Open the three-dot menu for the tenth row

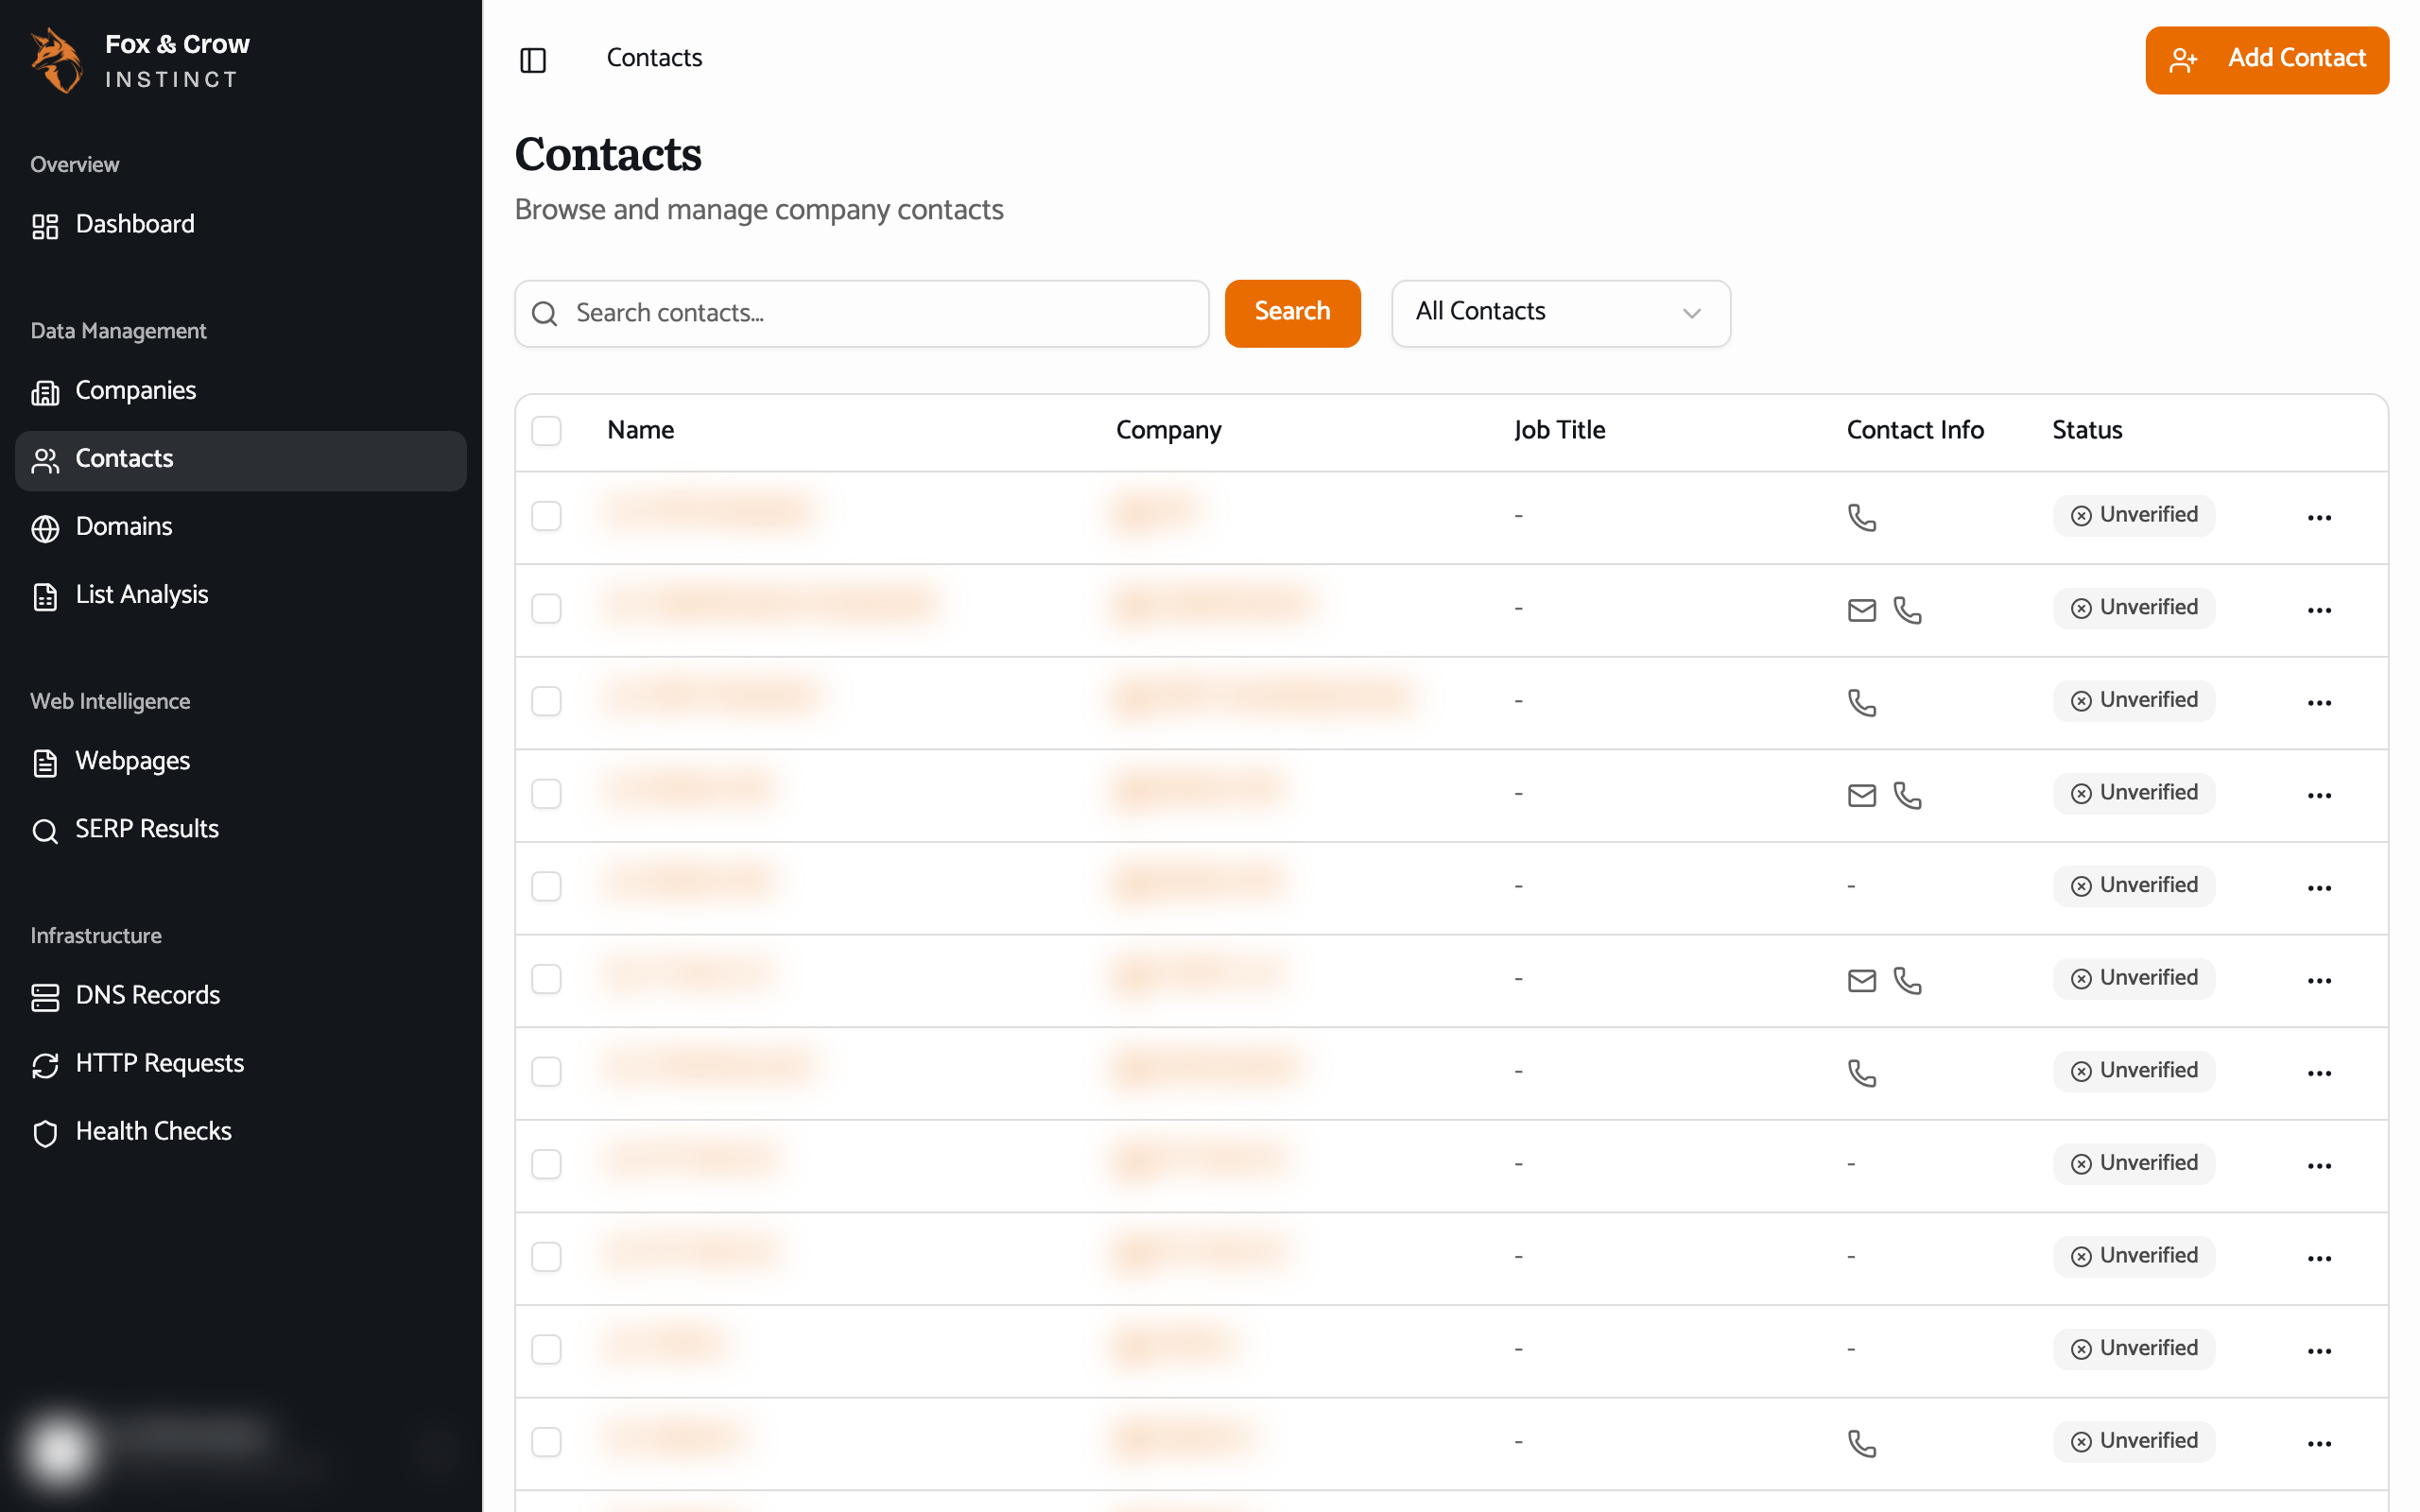2319,1351
